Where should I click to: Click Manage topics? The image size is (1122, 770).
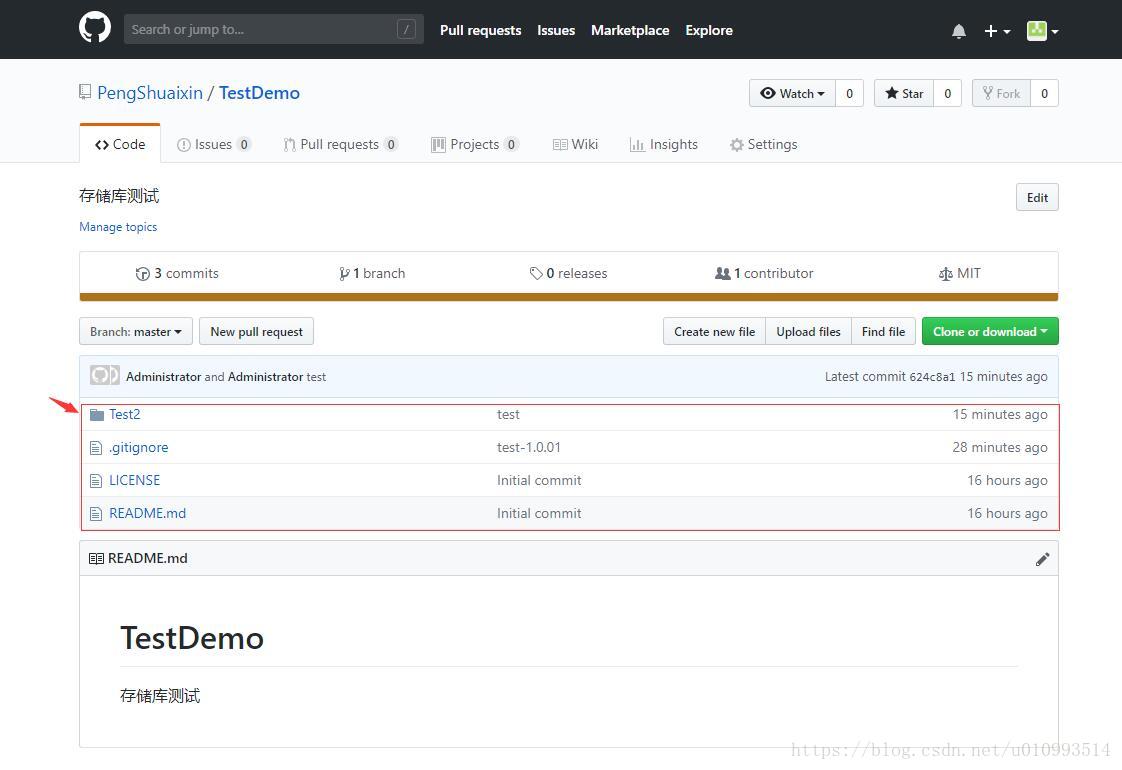tap(118, 227)
